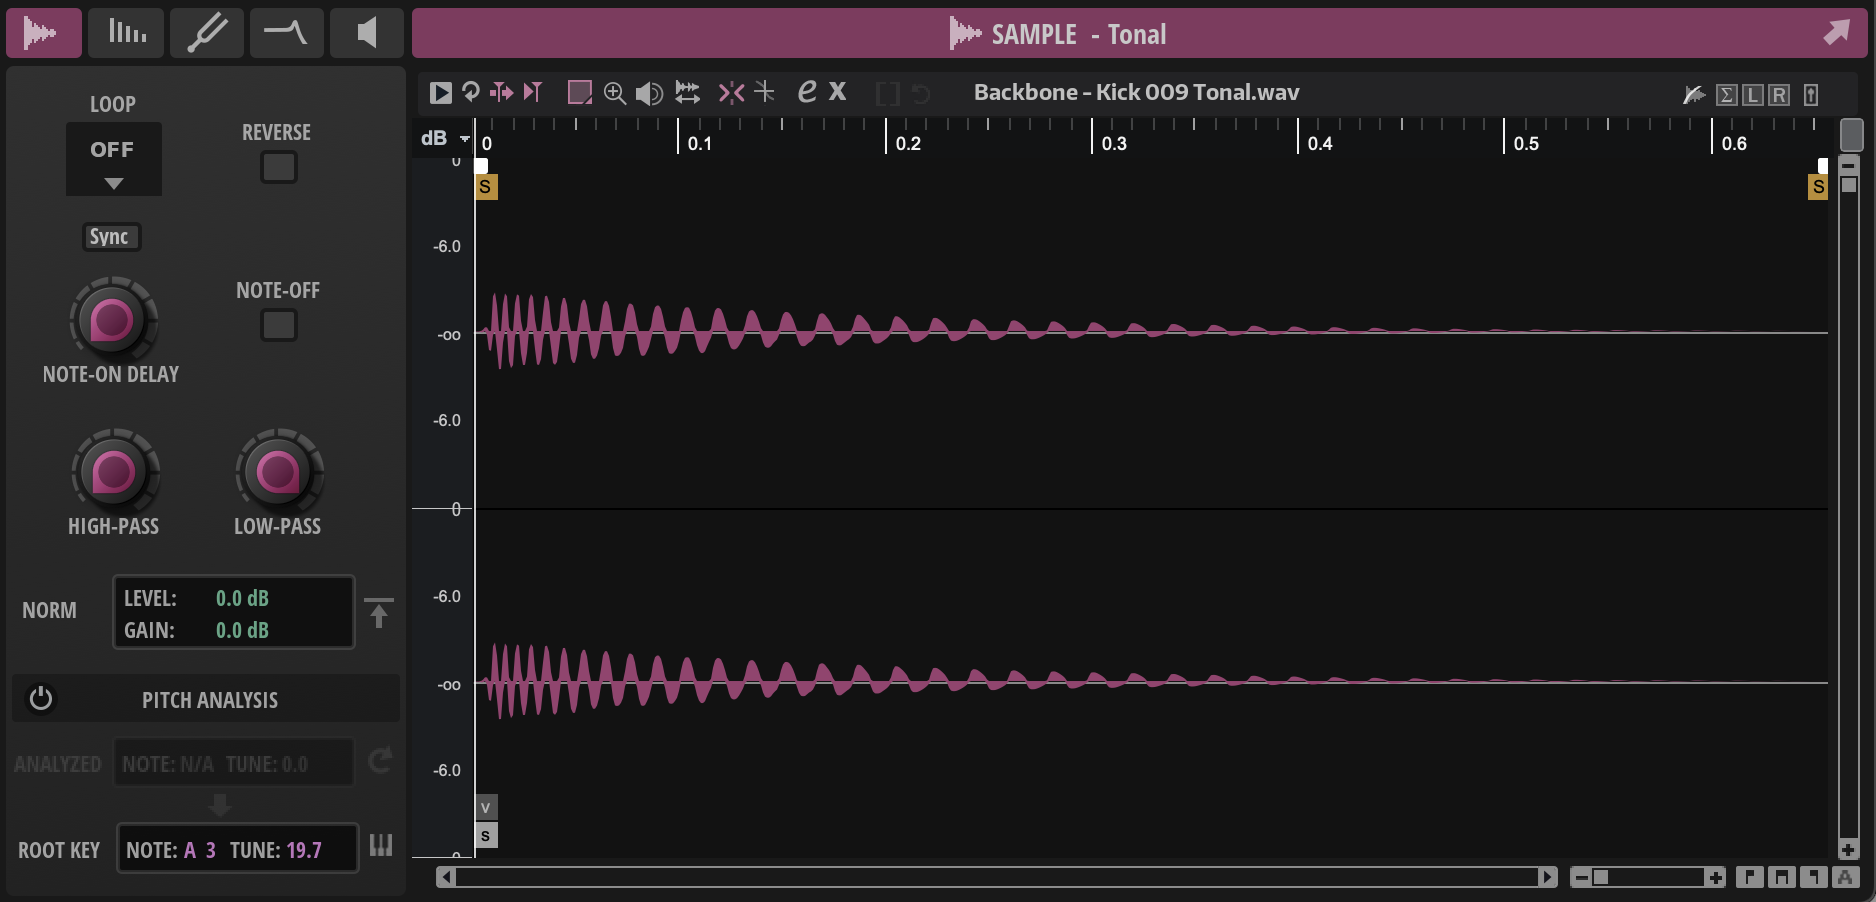Expand the Root Key keyboard selector
This screenshot has width=1876, height=902.
pyautogui.click(x=380, y=847)
